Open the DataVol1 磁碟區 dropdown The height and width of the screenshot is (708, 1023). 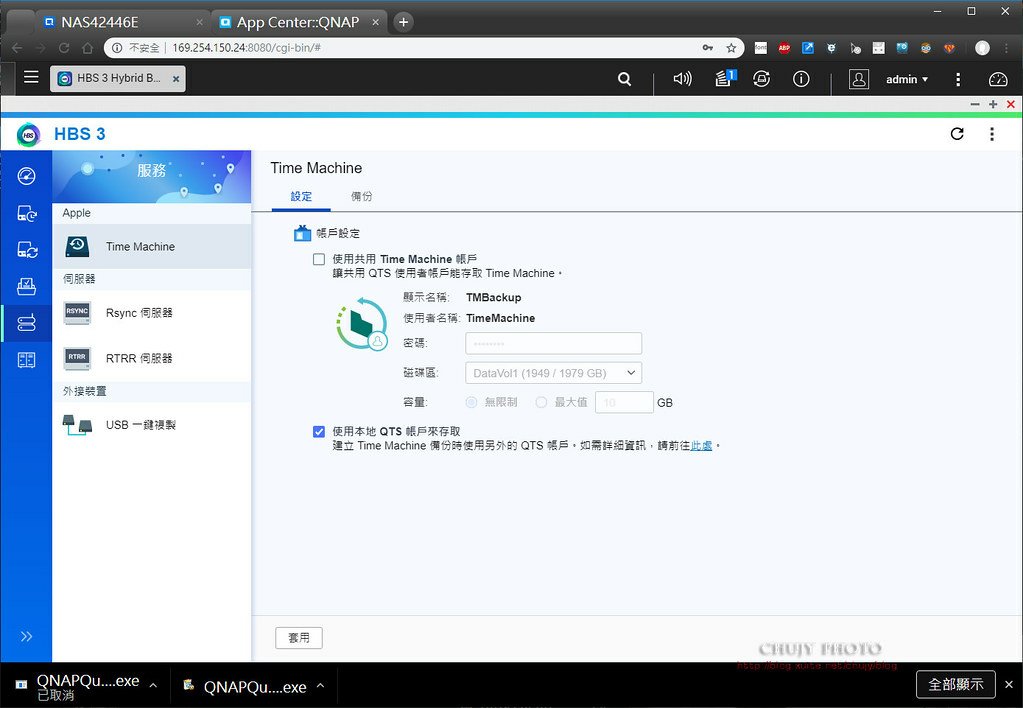point(553,373)
